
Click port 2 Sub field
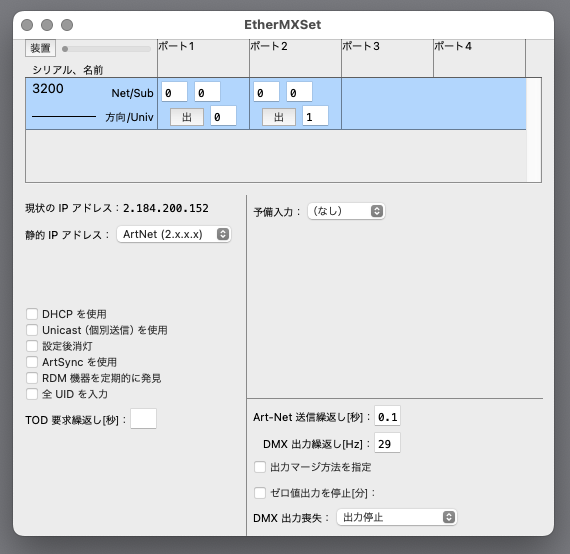[299, 92]
